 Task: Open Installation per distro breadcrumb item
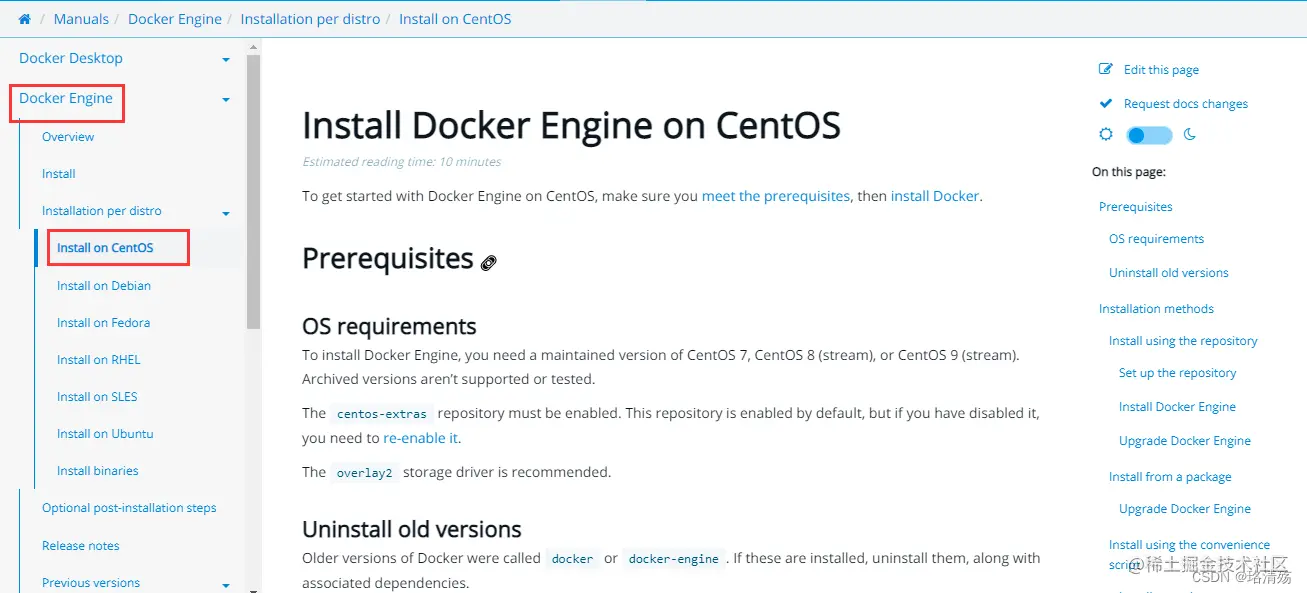click(310, 19)
